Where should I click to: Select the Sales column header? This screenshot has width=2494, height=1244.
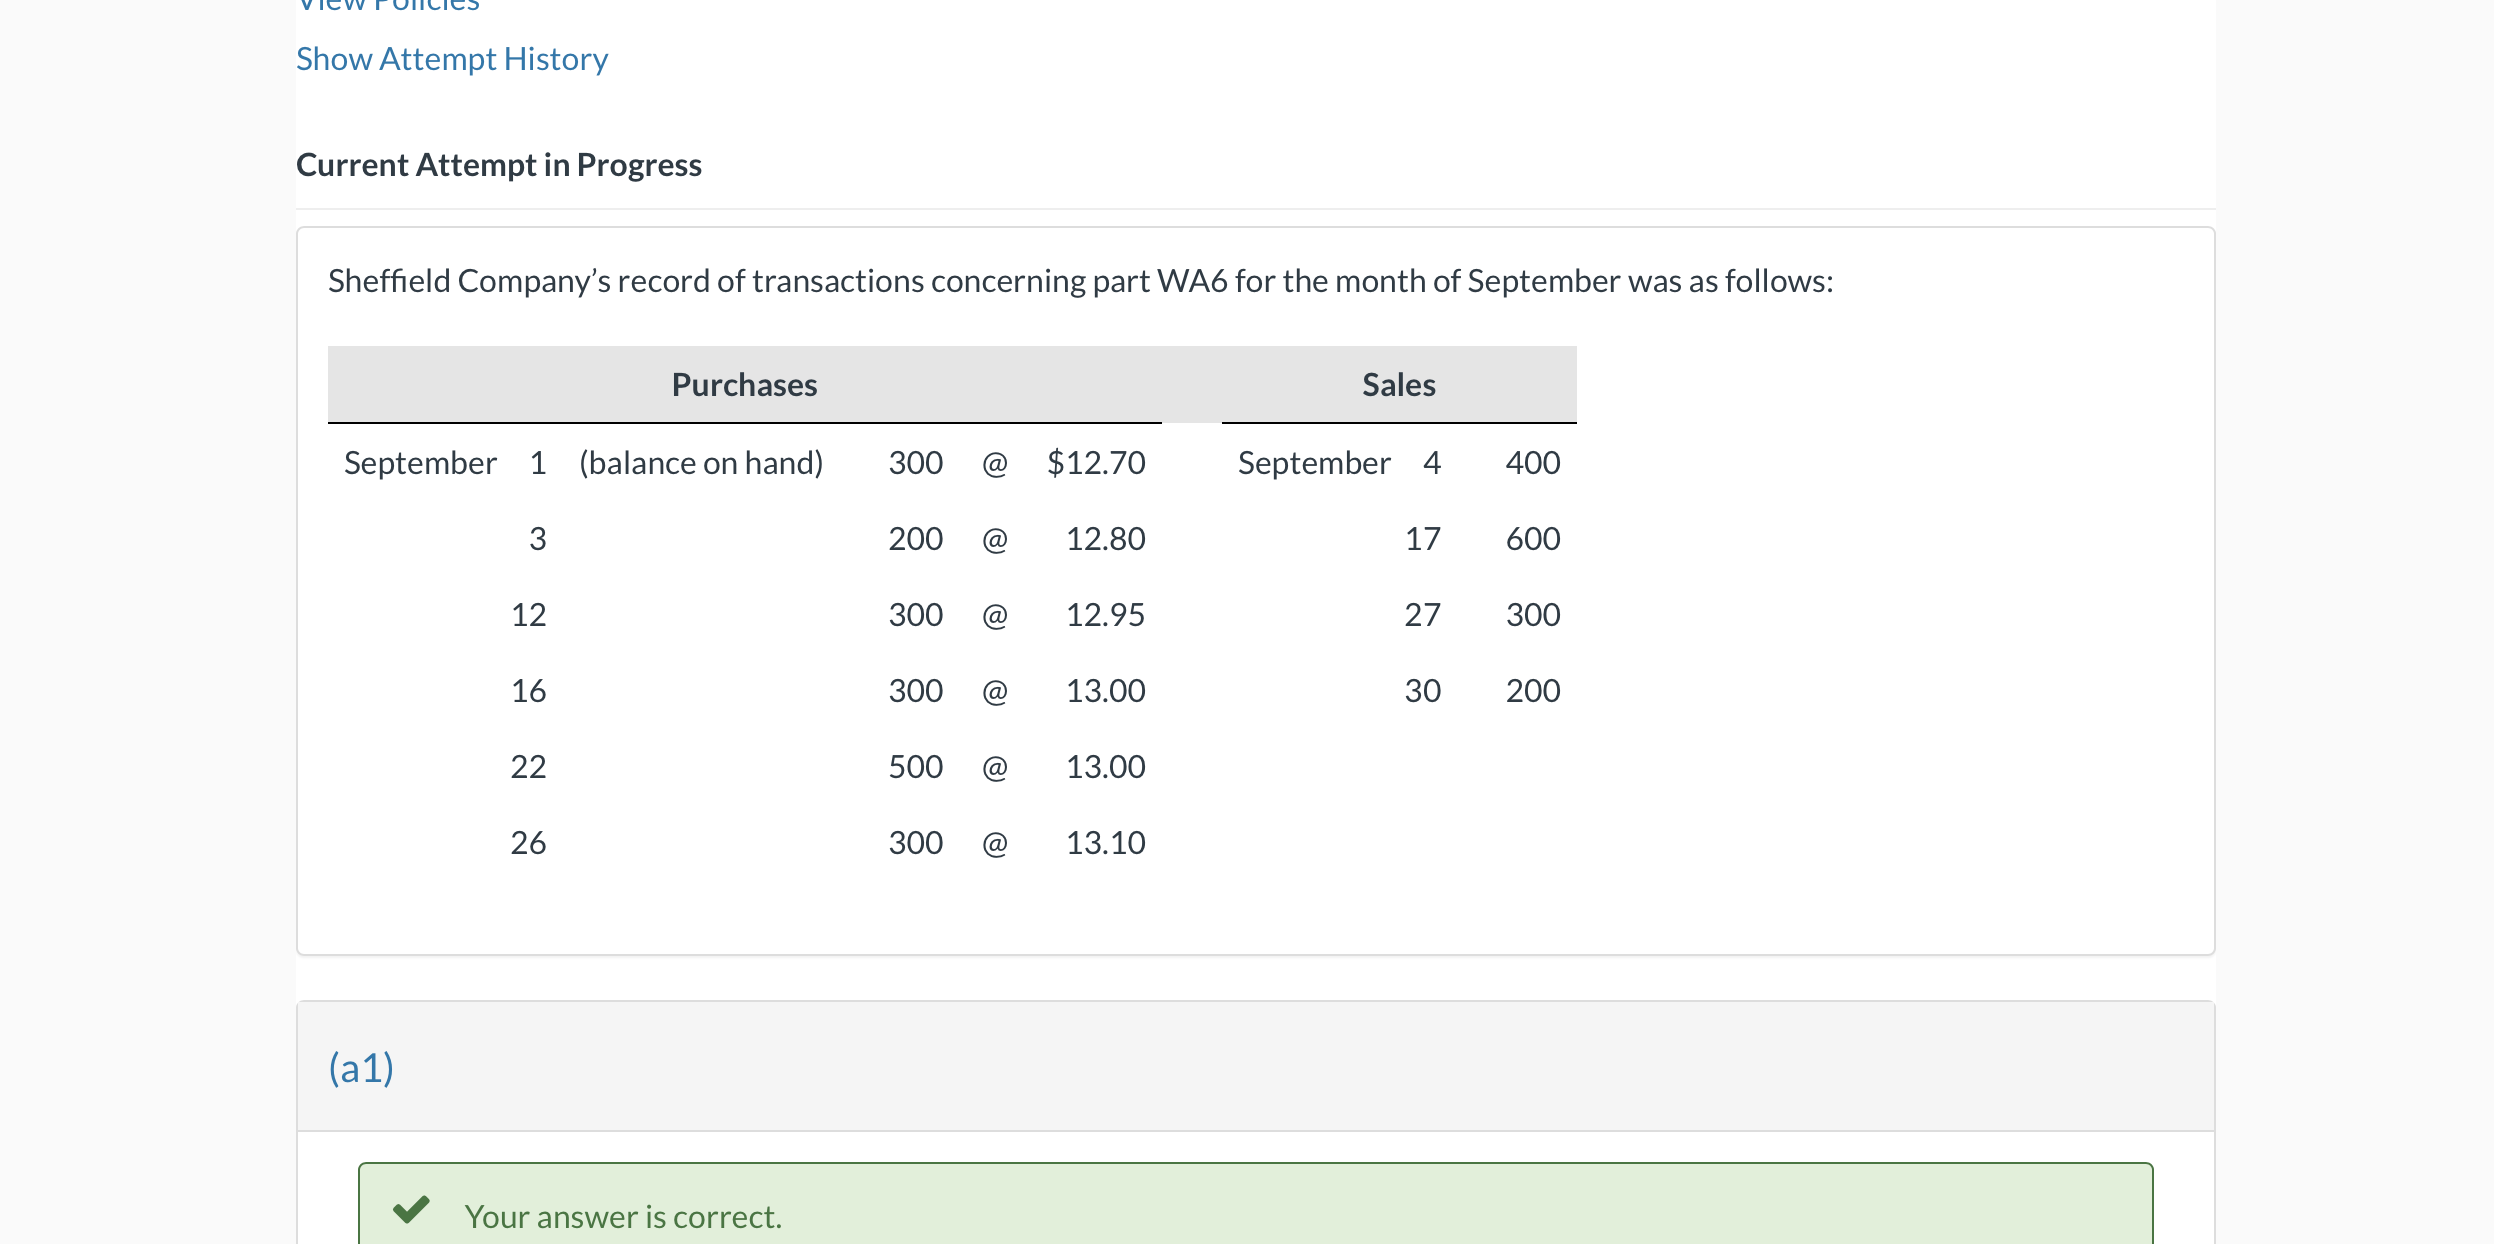tap(1398, 385)
